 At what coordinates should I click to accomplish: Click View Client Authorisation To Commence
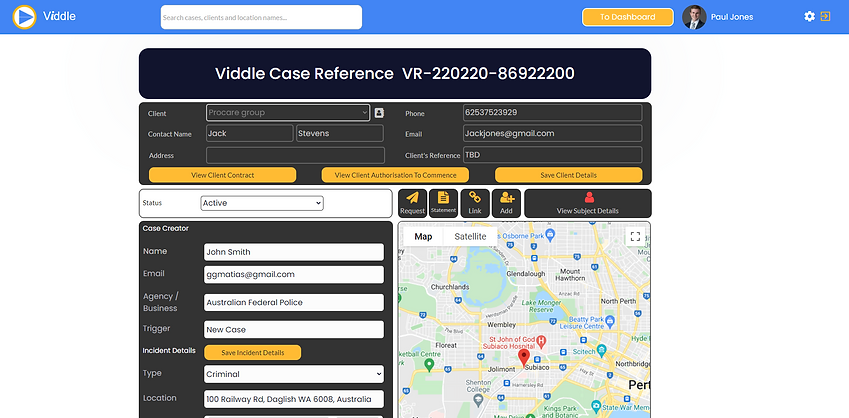pyautogui.click(x=395, y=175)
